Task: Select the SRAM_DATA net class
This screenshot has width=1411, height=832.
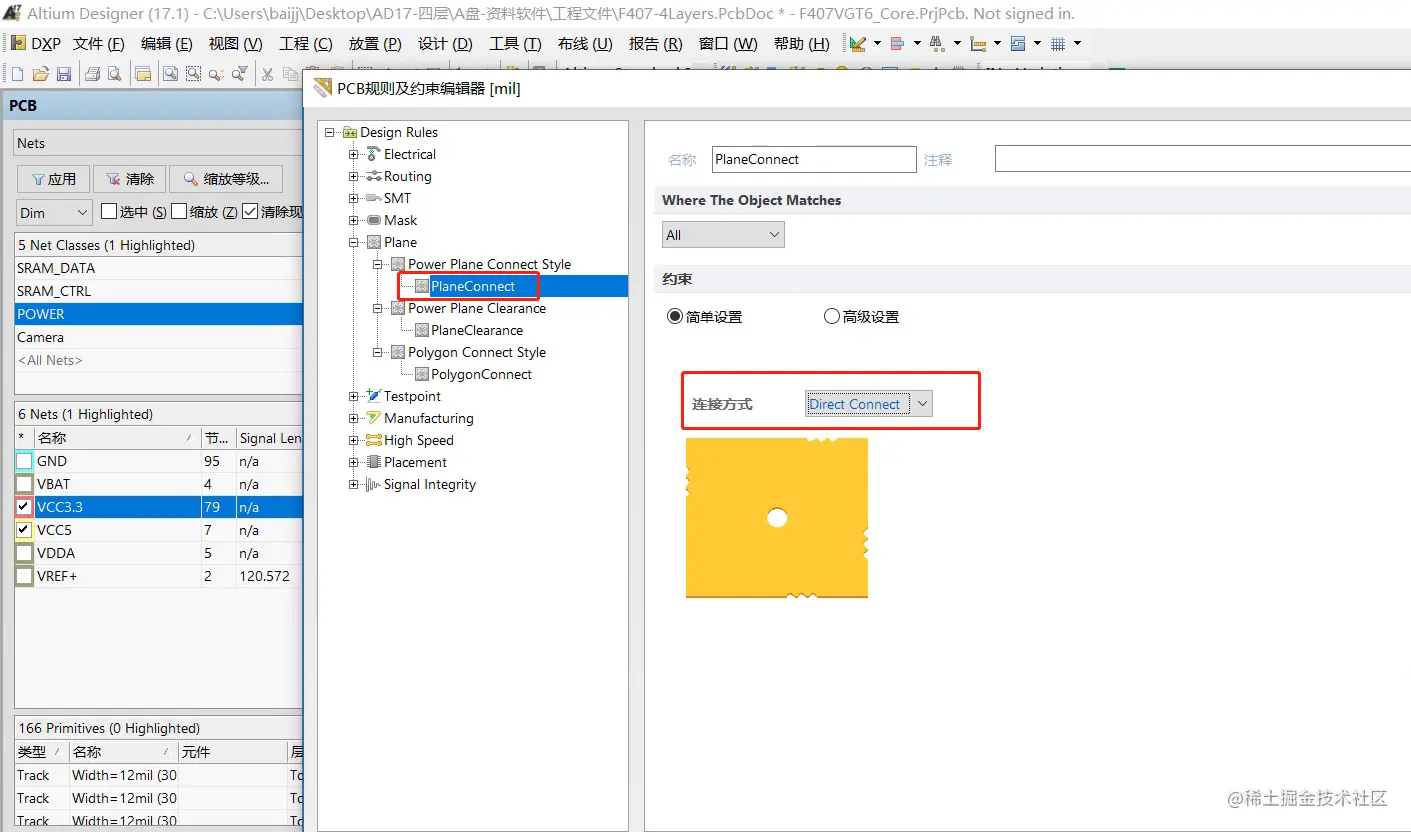Action: (158, 268)
